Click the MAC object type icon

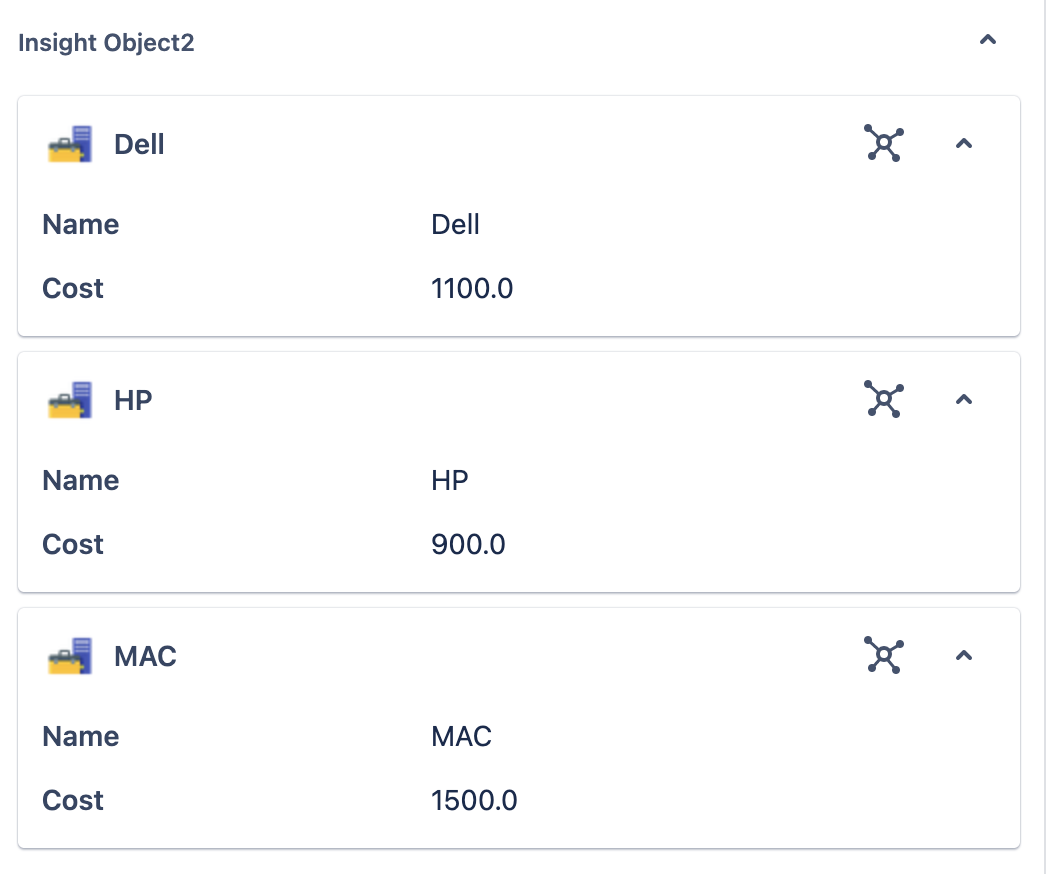point(70,657)
